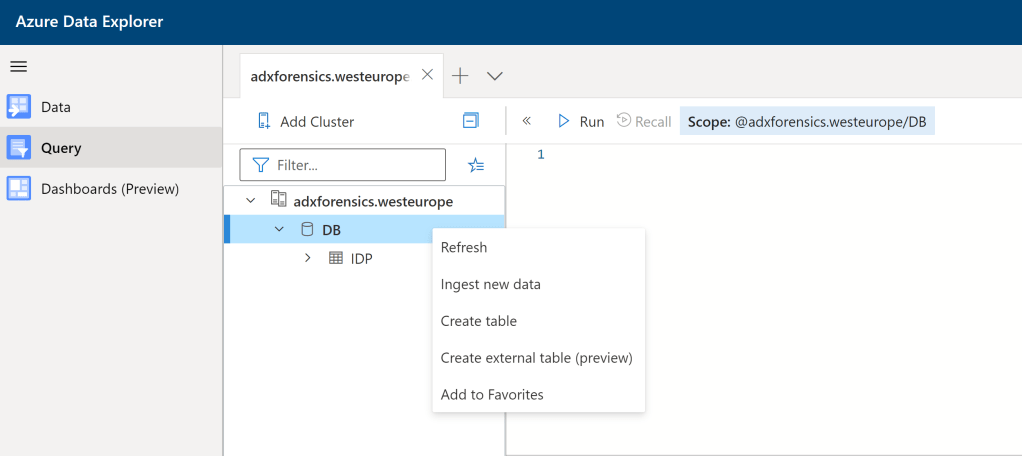Open the favorites star list icon

476,165
